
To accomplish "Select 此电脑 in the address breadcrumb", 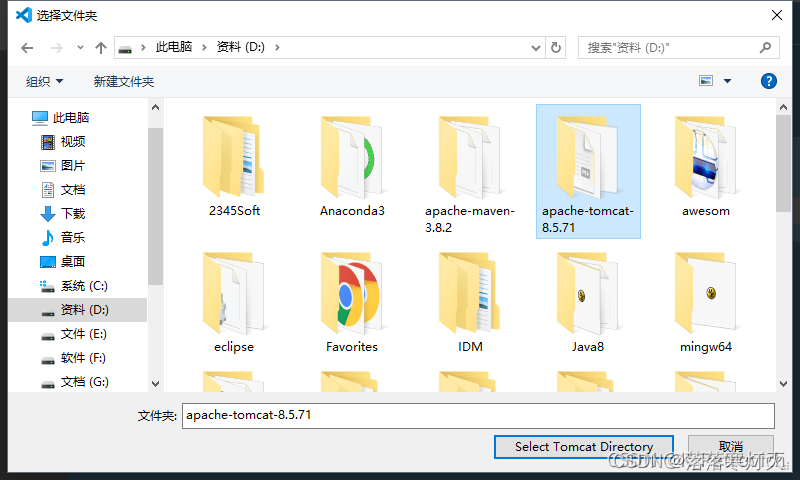I will [x=173, y=47].
